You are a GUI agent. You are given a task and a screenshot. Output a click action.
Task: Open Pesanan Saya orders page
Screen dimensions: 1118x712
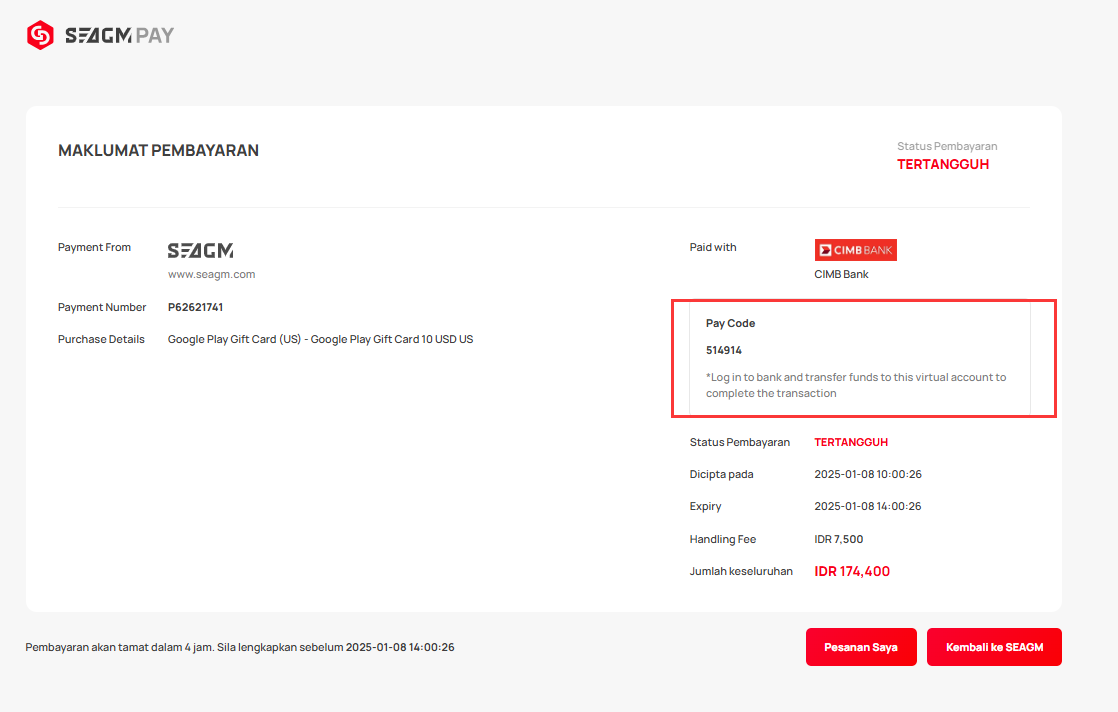click(861, 647)
